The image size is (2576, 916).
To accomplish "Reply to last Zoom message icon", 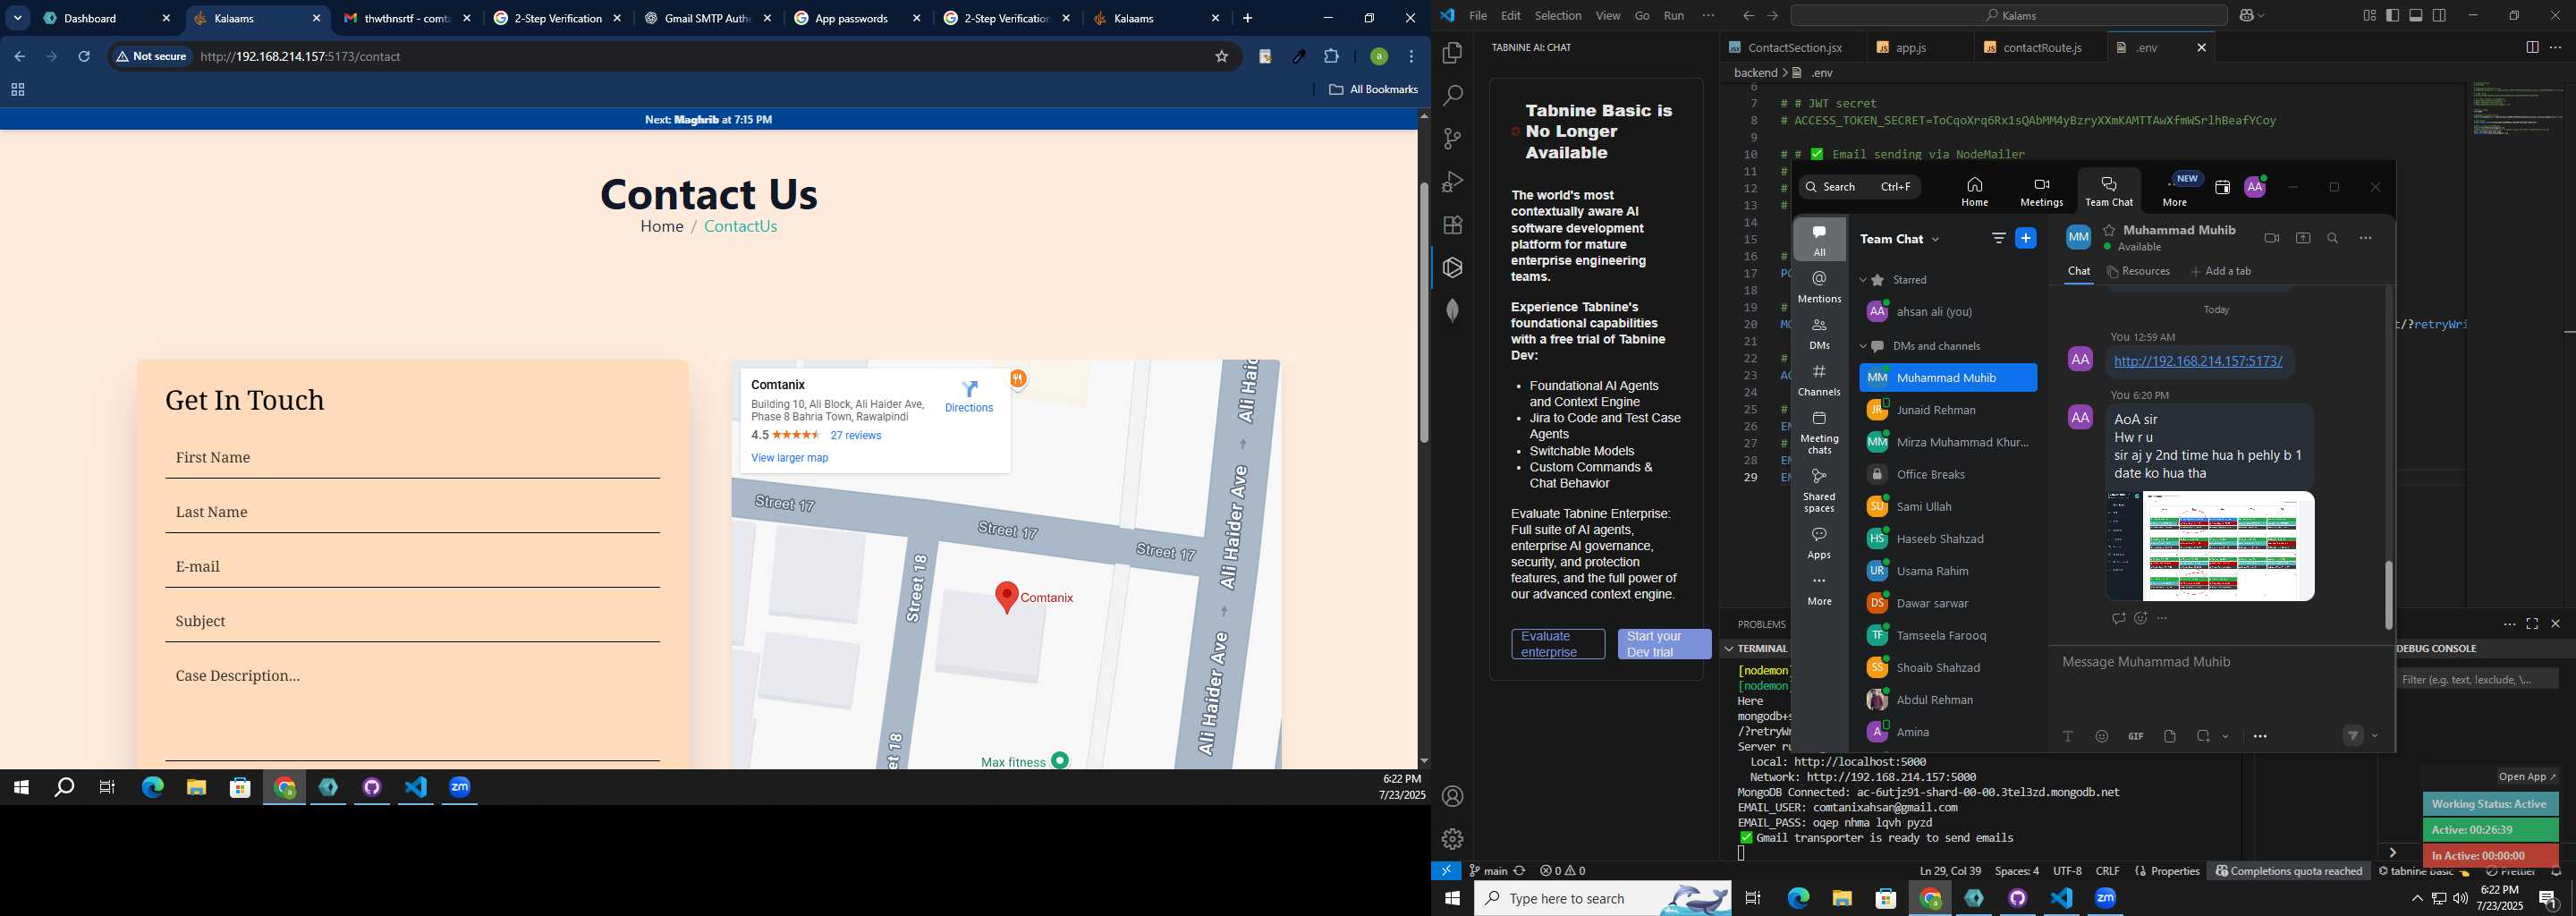I will [x=2118, y=619].
